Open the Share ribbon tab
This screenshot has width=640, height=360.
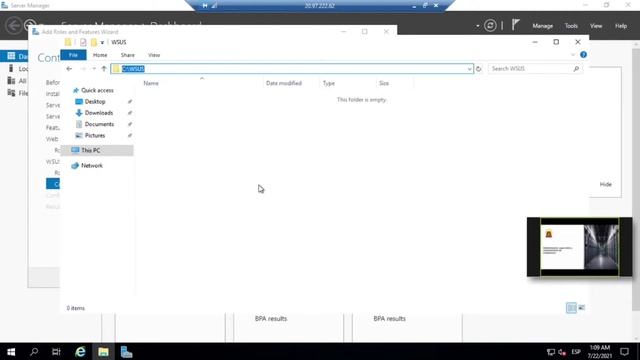(x=127, y=55)
